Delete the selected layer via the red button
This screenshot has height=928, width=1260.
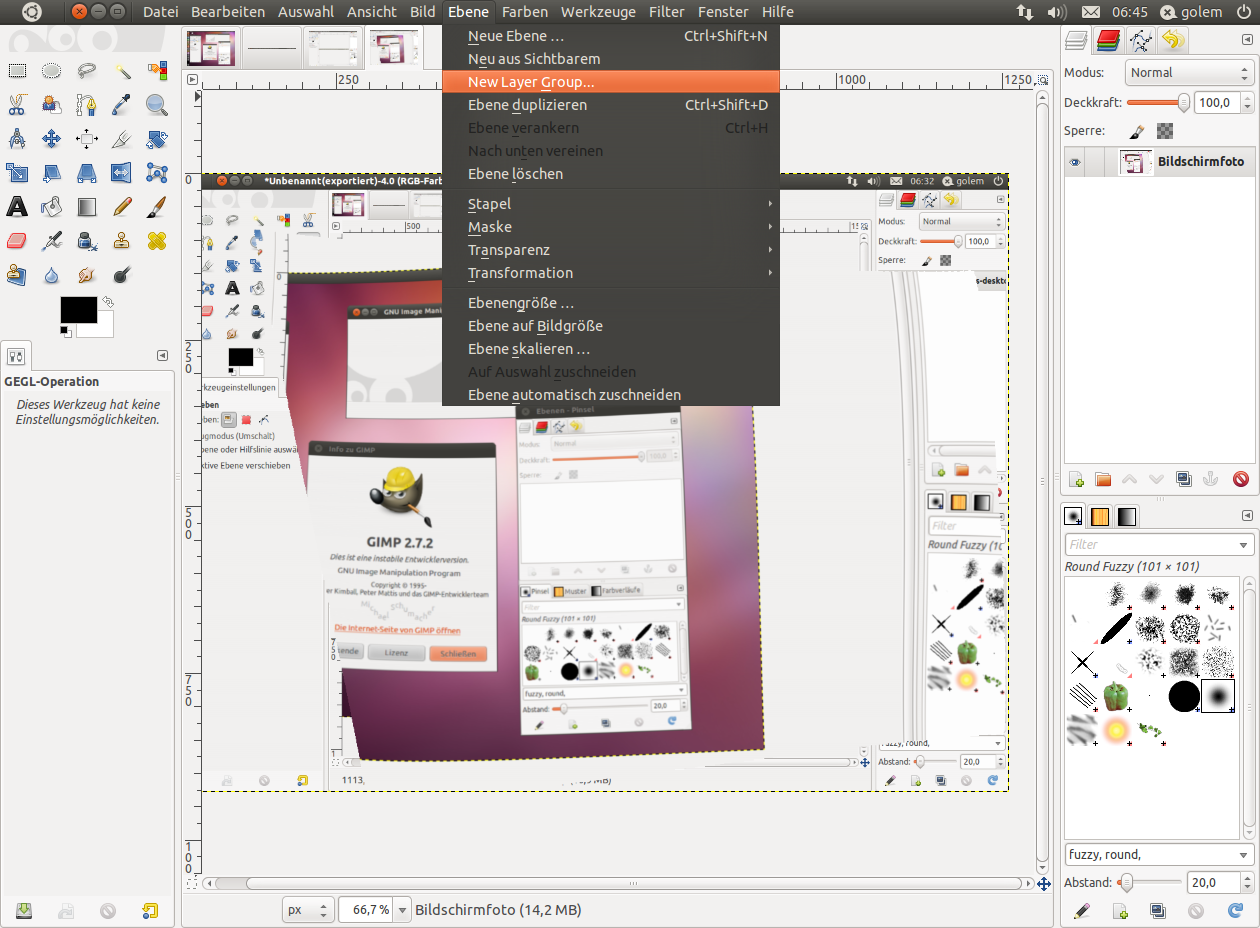[1241, 479]
